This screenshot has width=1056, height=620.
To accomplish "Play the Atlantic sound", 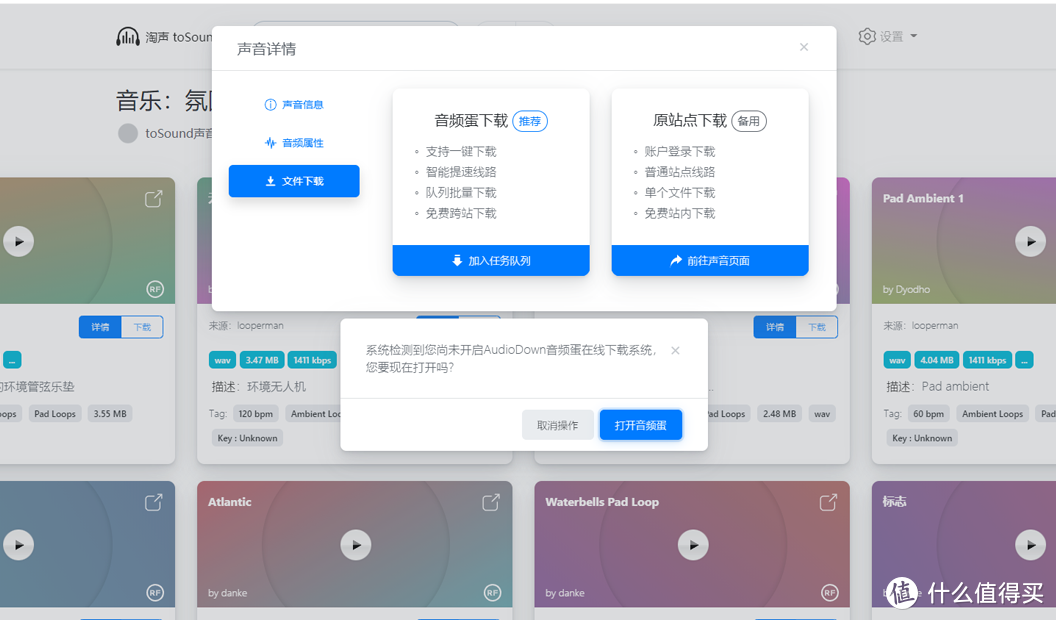I will click(356, 545).
